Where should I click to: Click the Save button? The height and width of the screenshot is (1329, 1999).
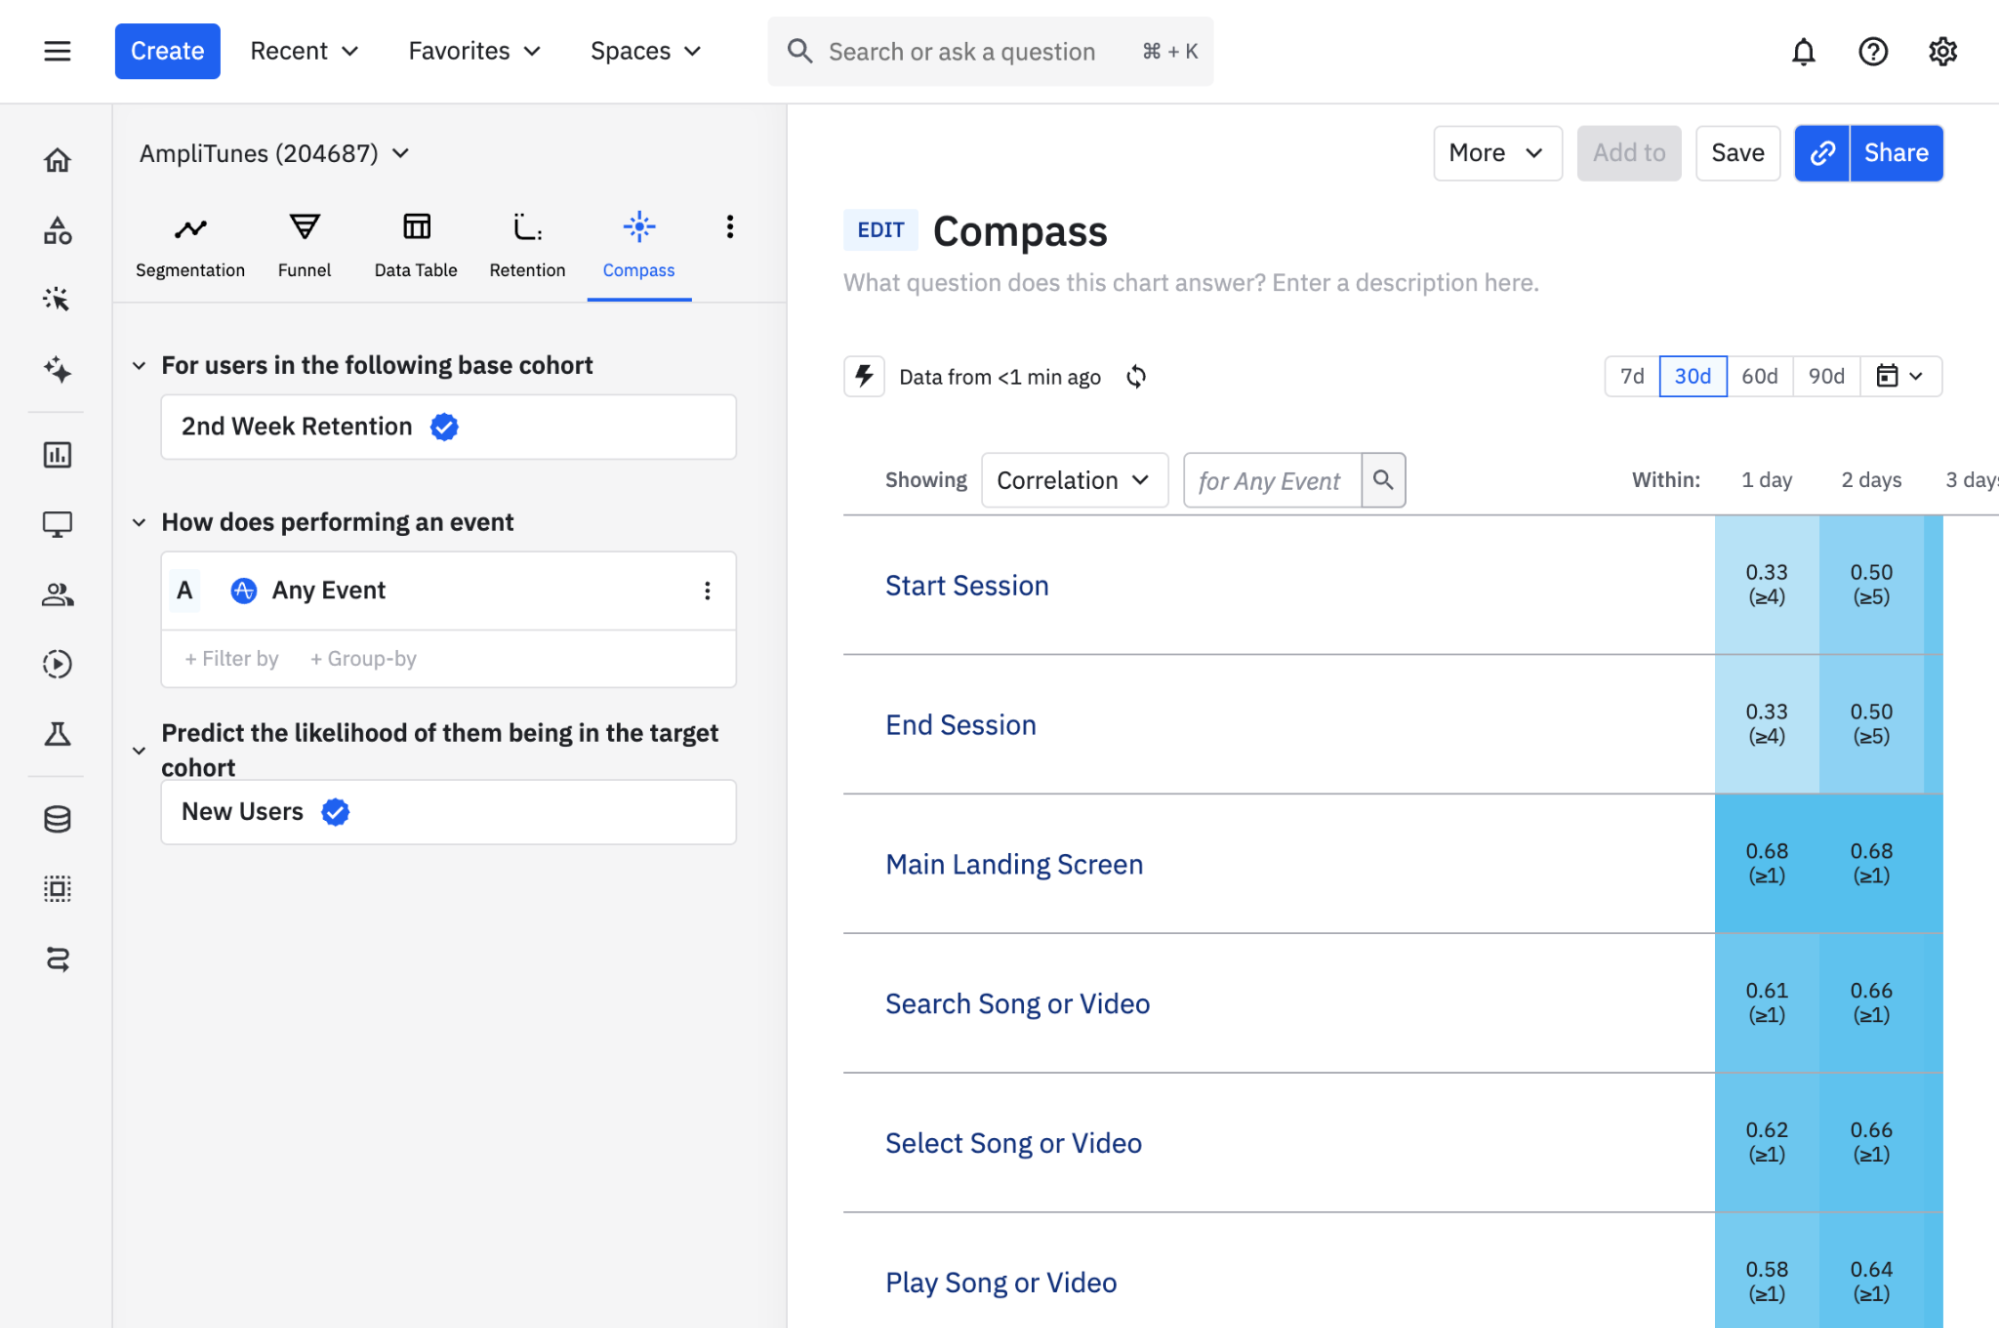click(1737, 153)
